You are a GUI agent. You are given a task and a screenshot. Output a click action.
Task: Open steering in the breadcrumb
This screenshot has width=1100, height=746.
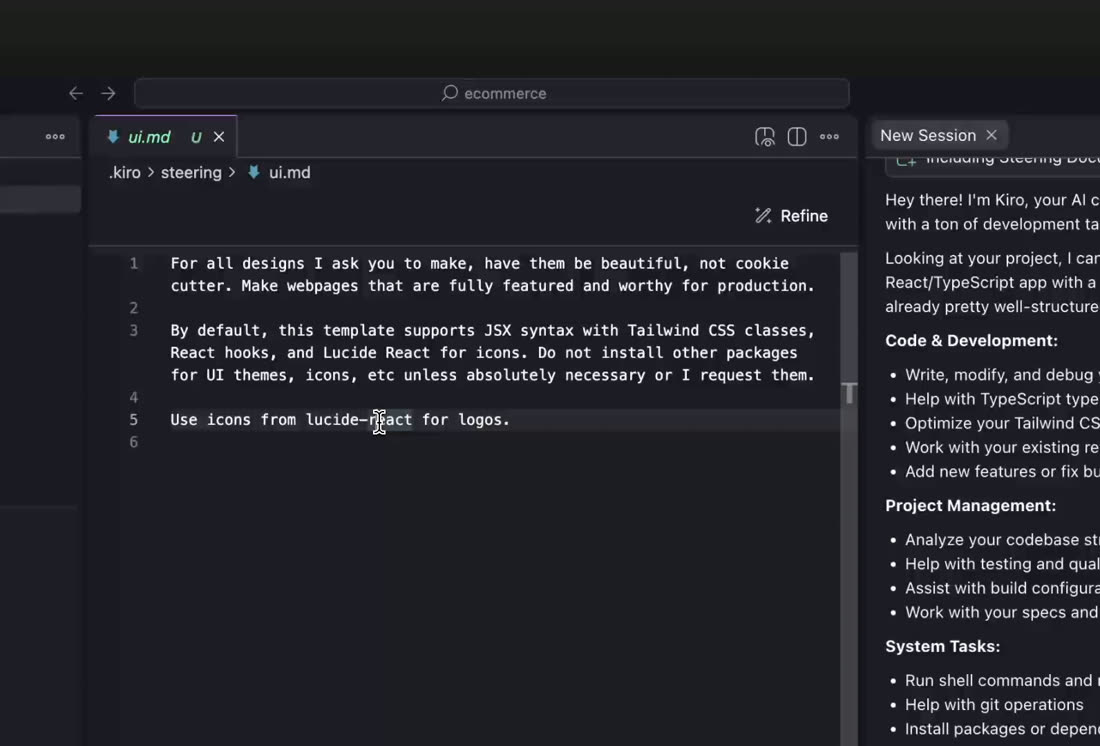191,173
